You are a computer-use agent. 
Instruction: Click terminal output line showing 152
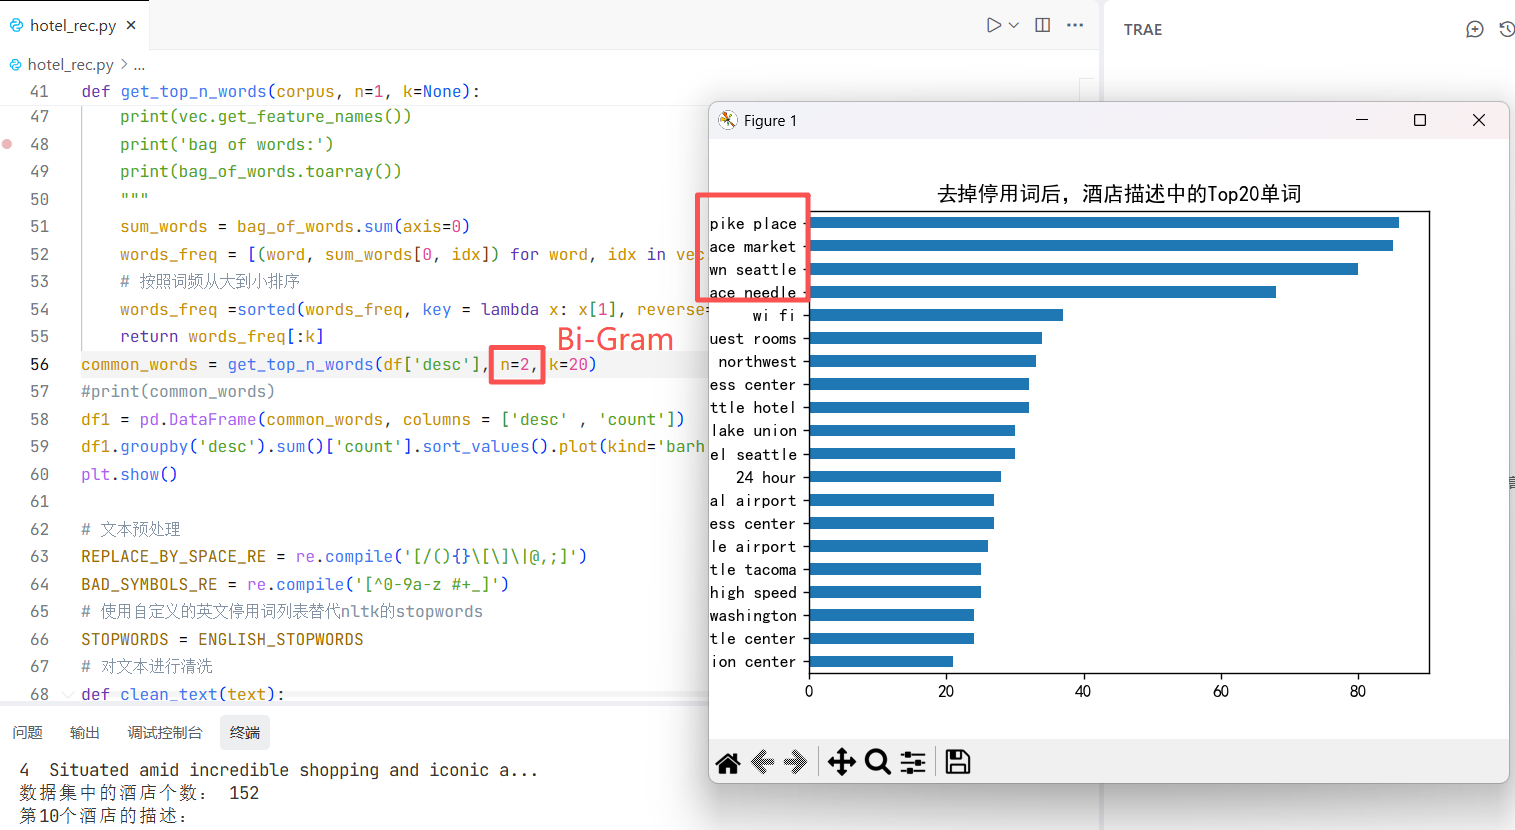139,793
